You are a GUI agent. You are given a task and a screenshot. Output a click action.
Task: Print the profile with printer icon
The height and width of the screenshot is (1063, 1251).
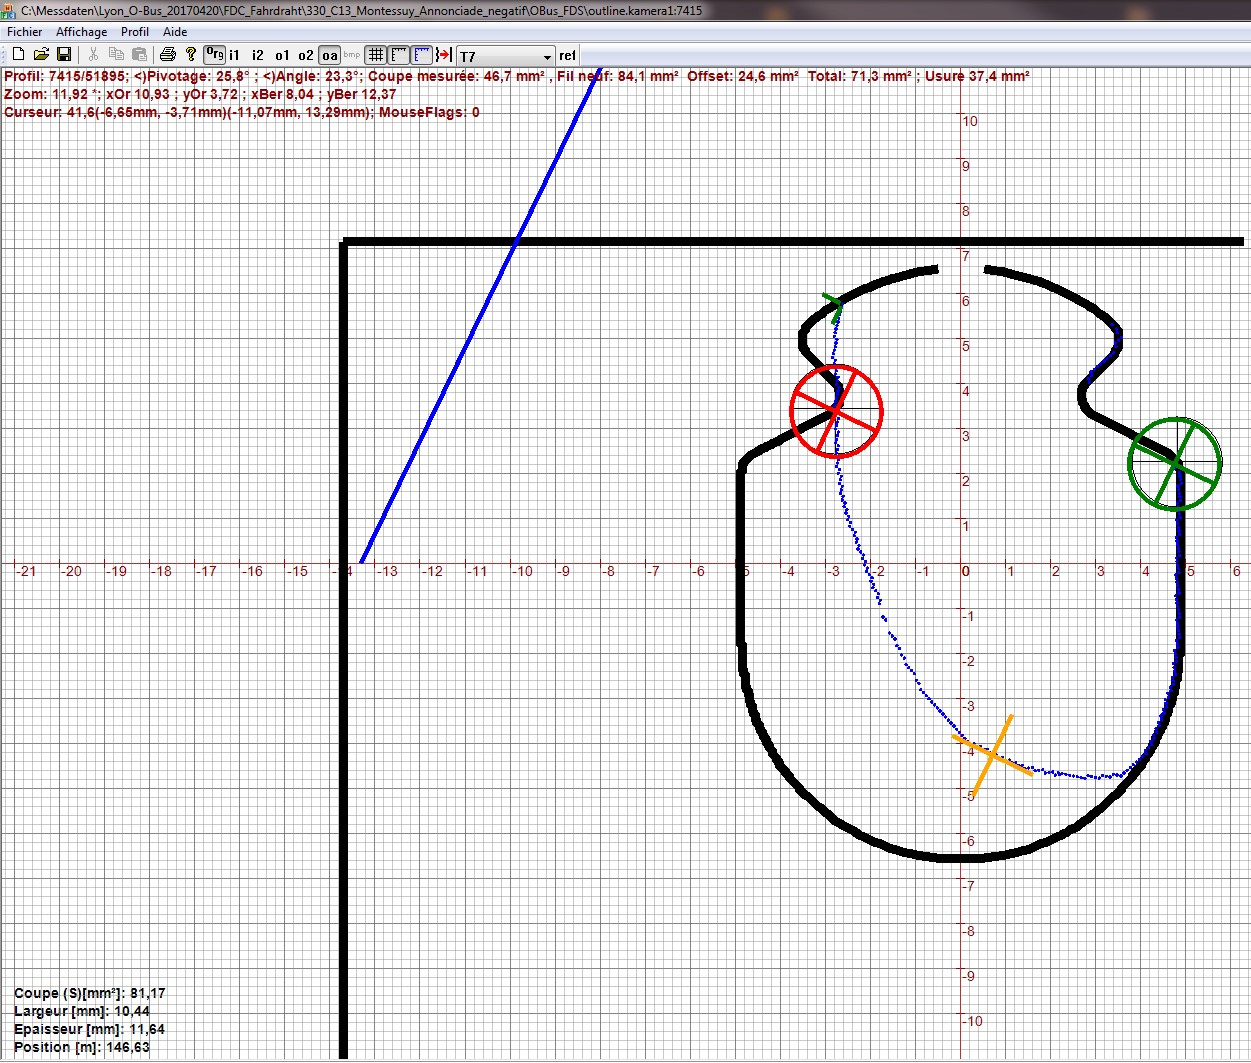pos(168,55)
